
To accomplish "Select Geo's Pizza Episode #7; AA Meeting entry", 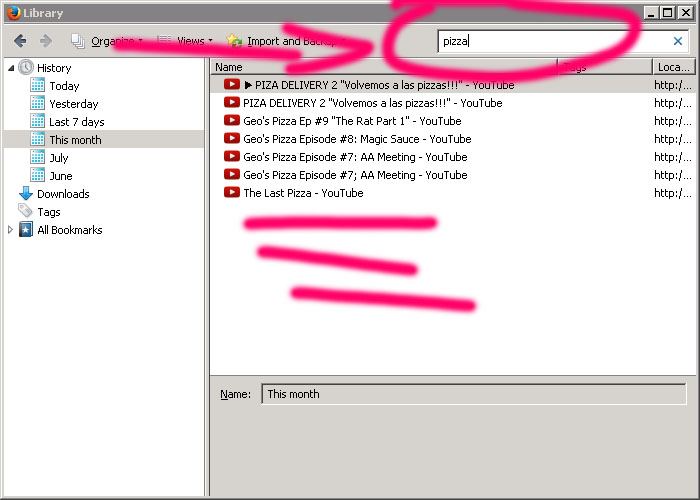I will point(355,175).
